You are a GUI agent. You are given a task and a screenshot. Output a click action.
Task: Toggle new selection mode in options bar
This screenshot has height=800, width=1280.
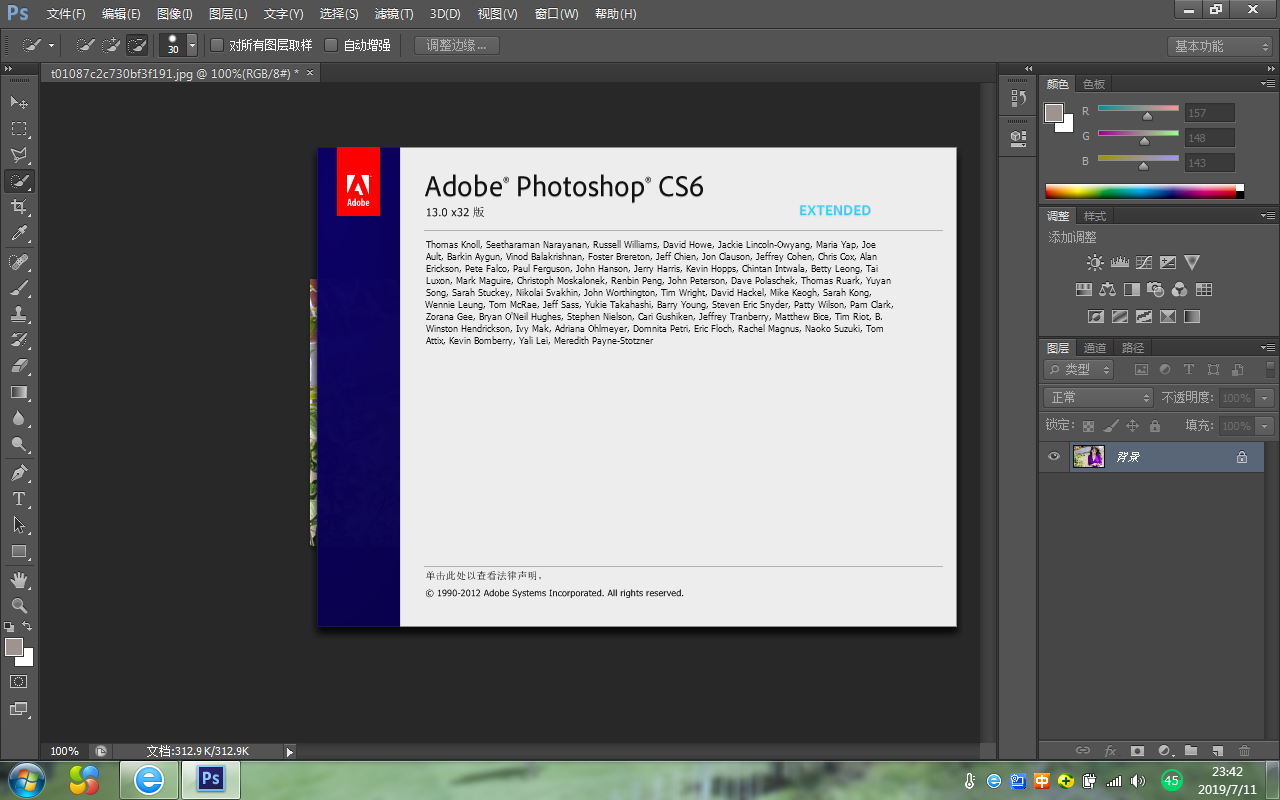click(x=86, y=45)
